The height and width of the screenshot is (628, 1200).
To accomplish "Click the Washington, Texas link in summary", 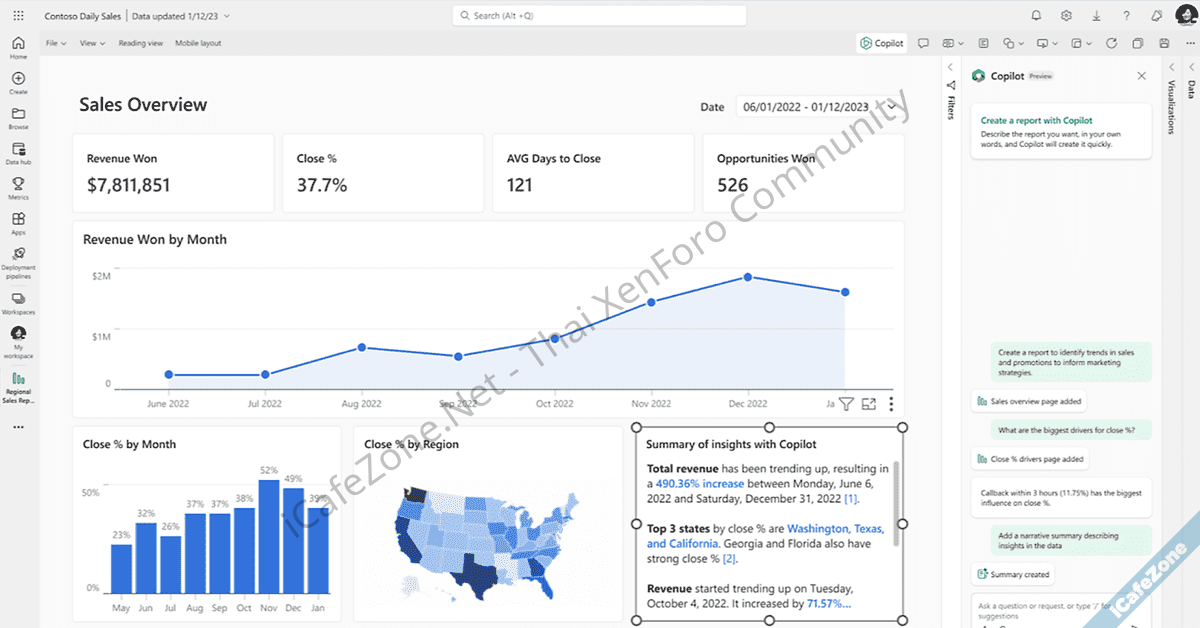I will 834,528.
